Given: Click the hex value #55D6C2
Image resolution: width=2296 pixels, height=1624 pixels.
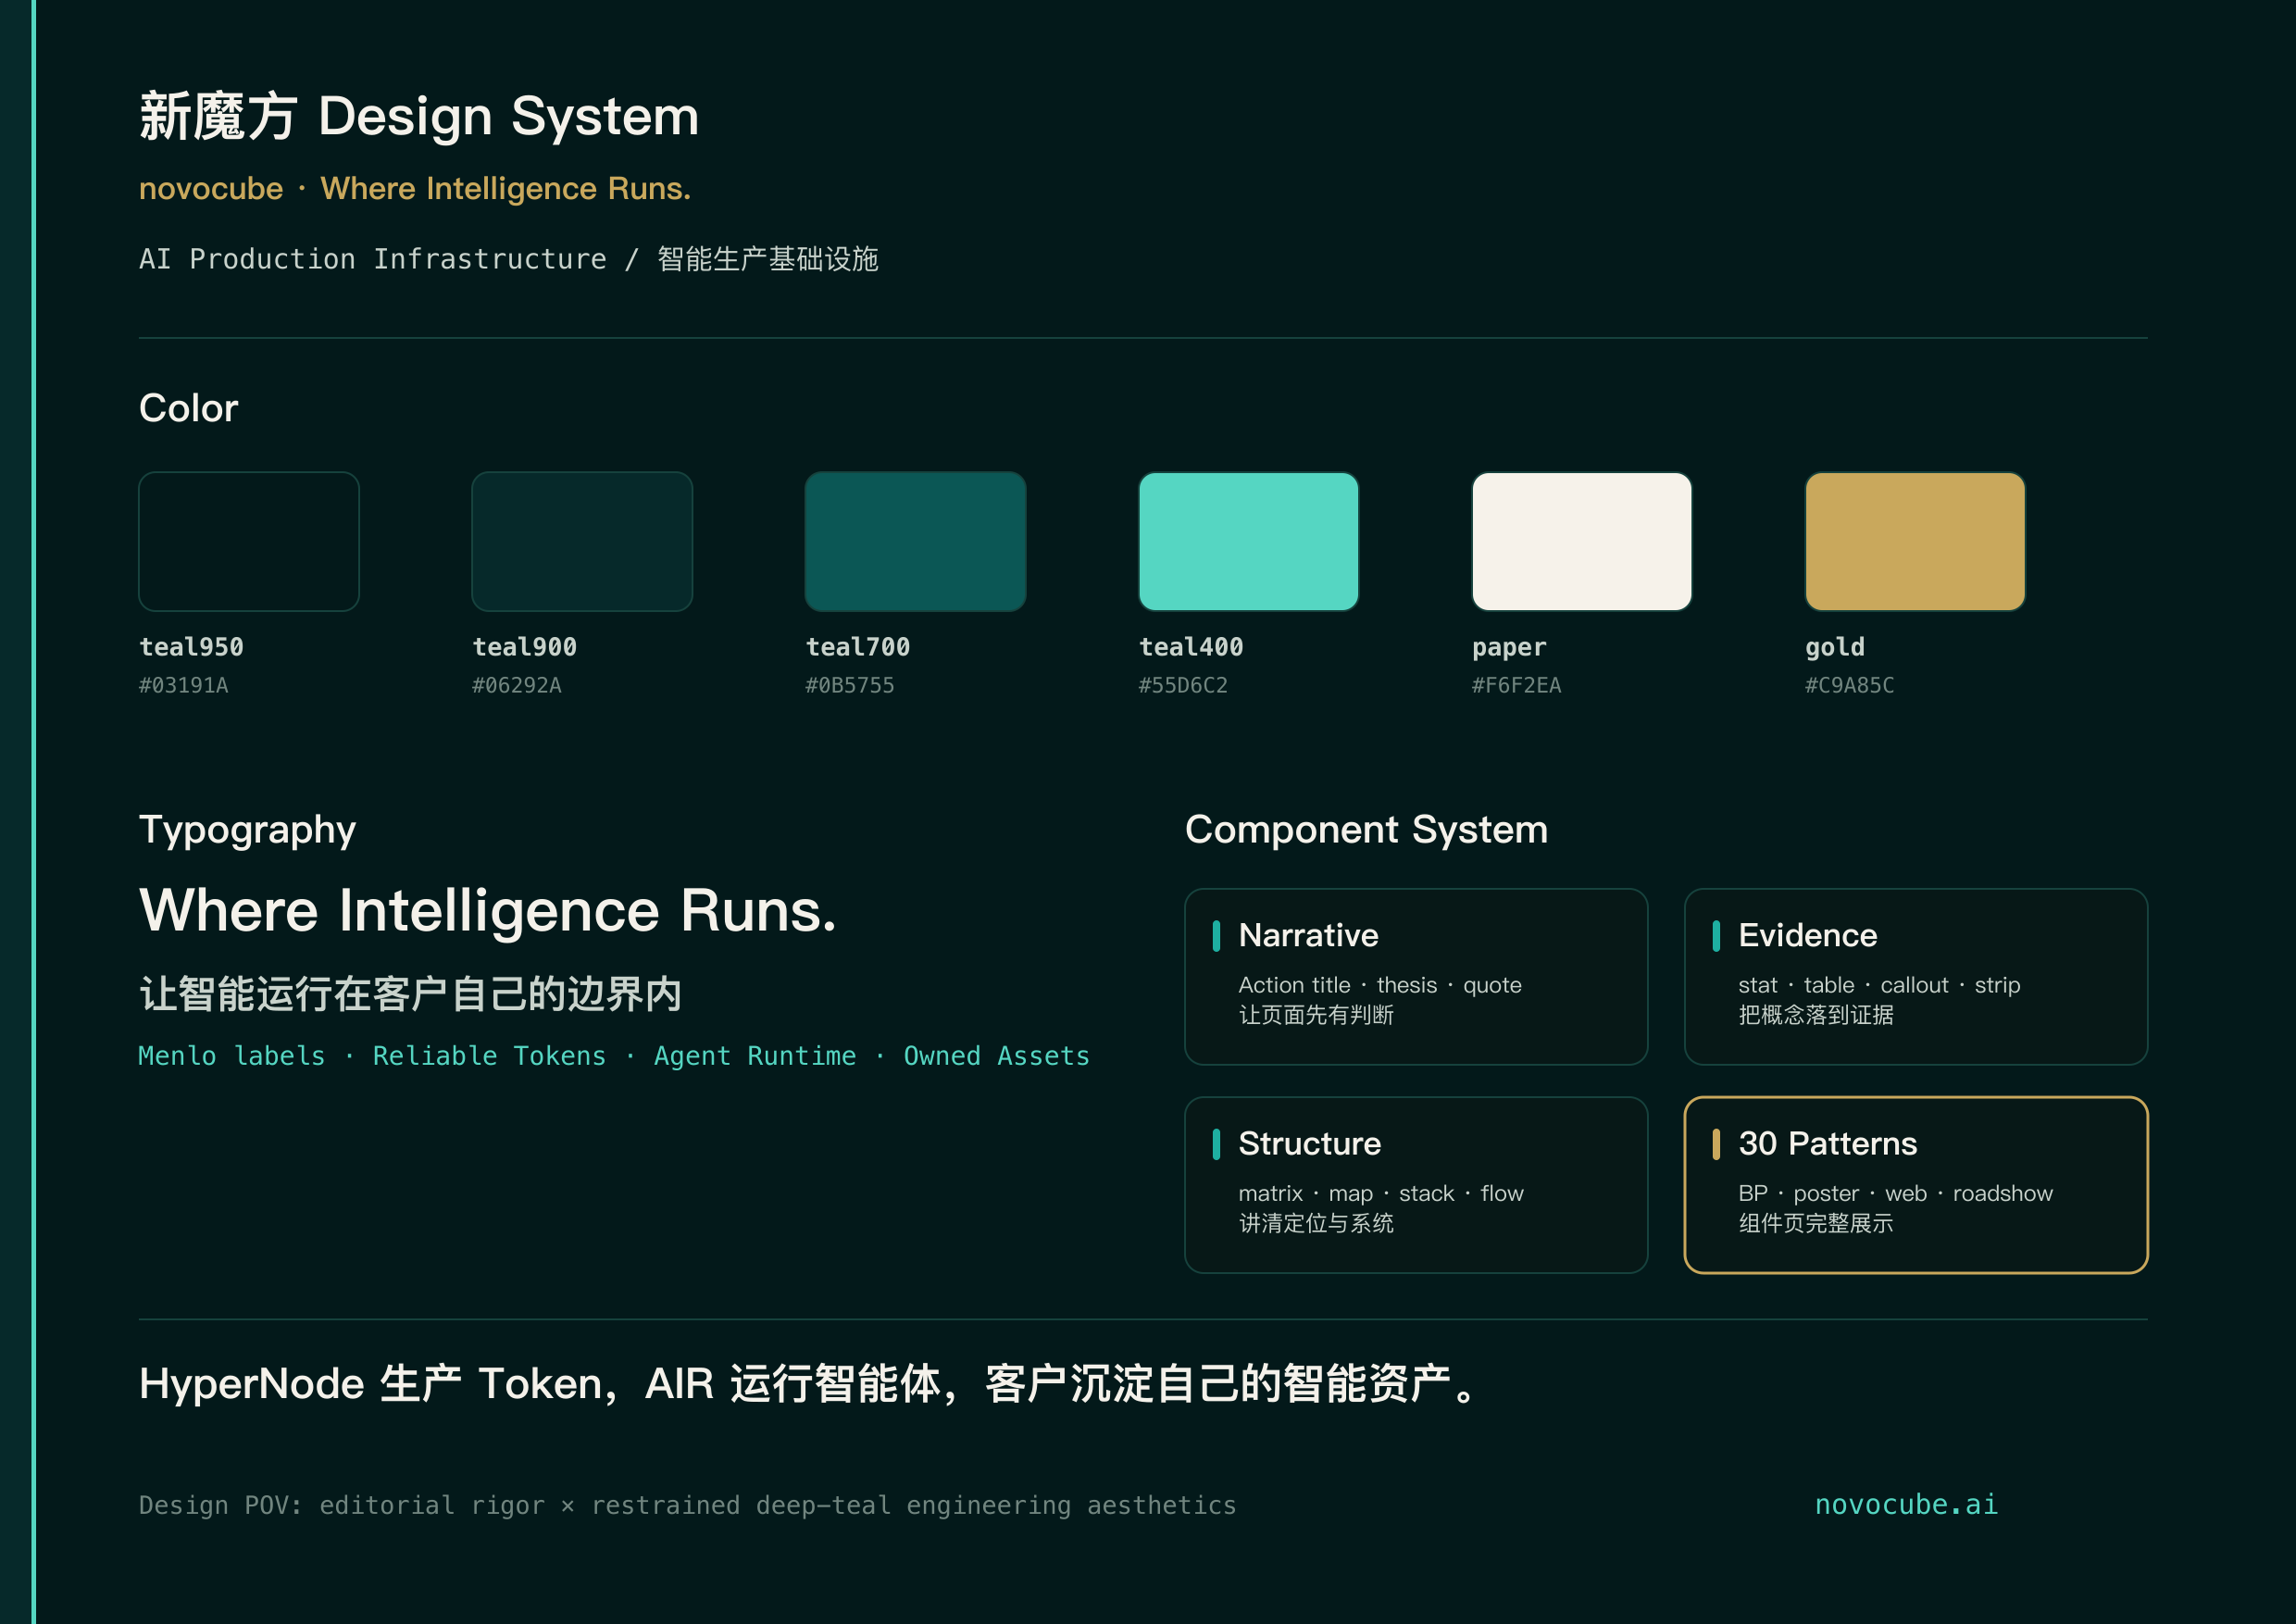Looking at the screenshot, I should click(x=1183, y=685).
